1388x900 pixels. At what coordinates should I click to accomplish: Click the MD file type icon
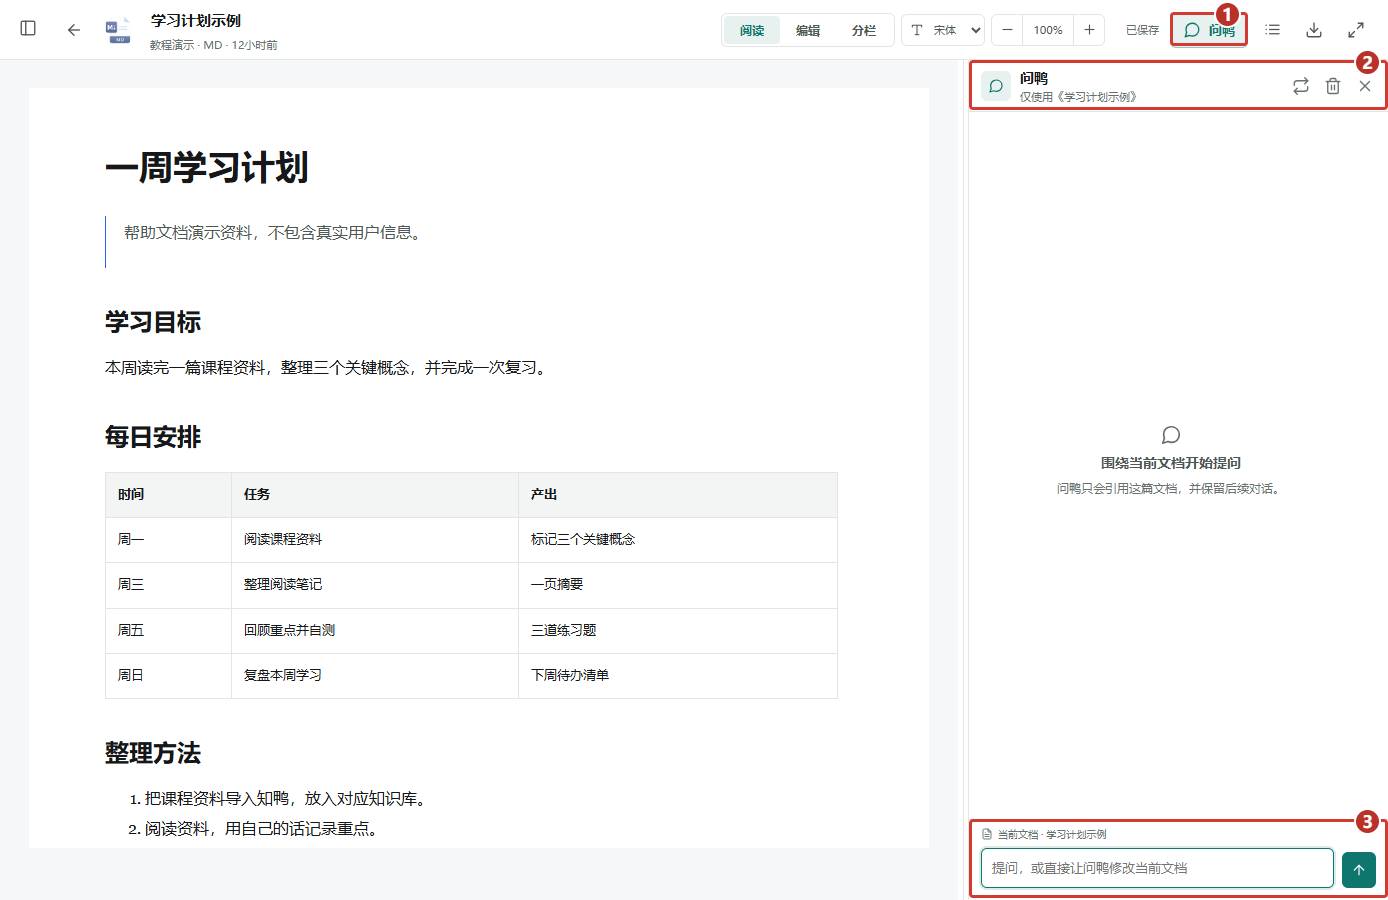[x=118, y=30]
